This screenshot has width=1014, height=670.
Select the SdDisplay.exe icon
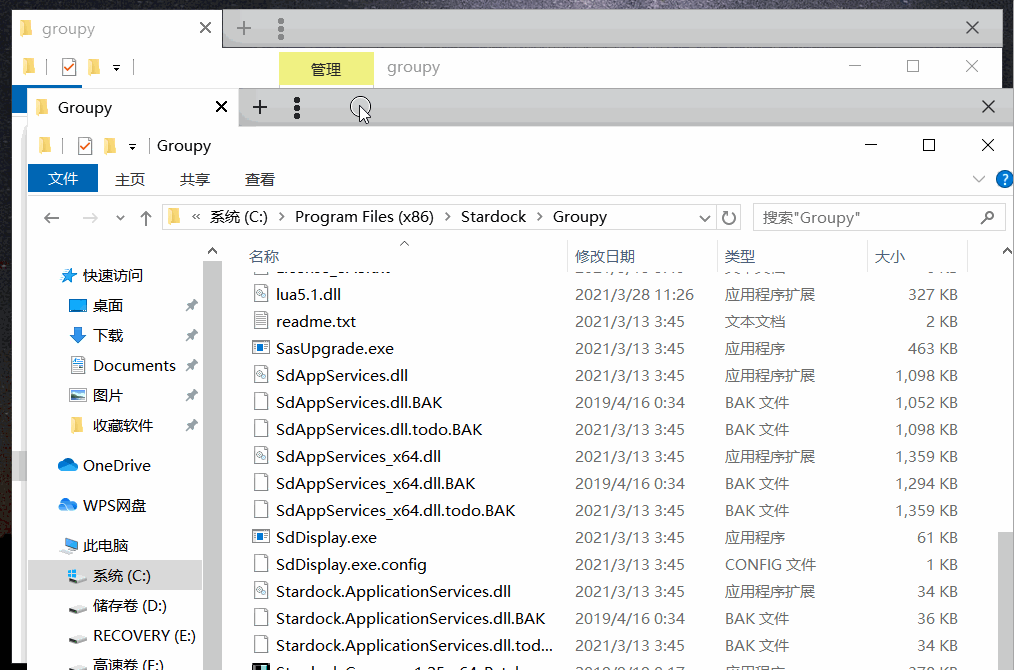pyautogui.click(x=261, y=537)
